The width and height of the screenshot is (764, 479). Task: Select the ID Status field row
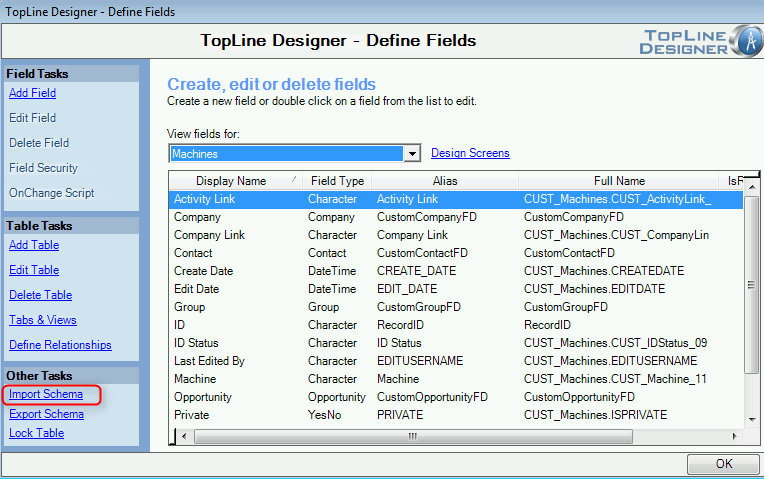tap(456, 343)
